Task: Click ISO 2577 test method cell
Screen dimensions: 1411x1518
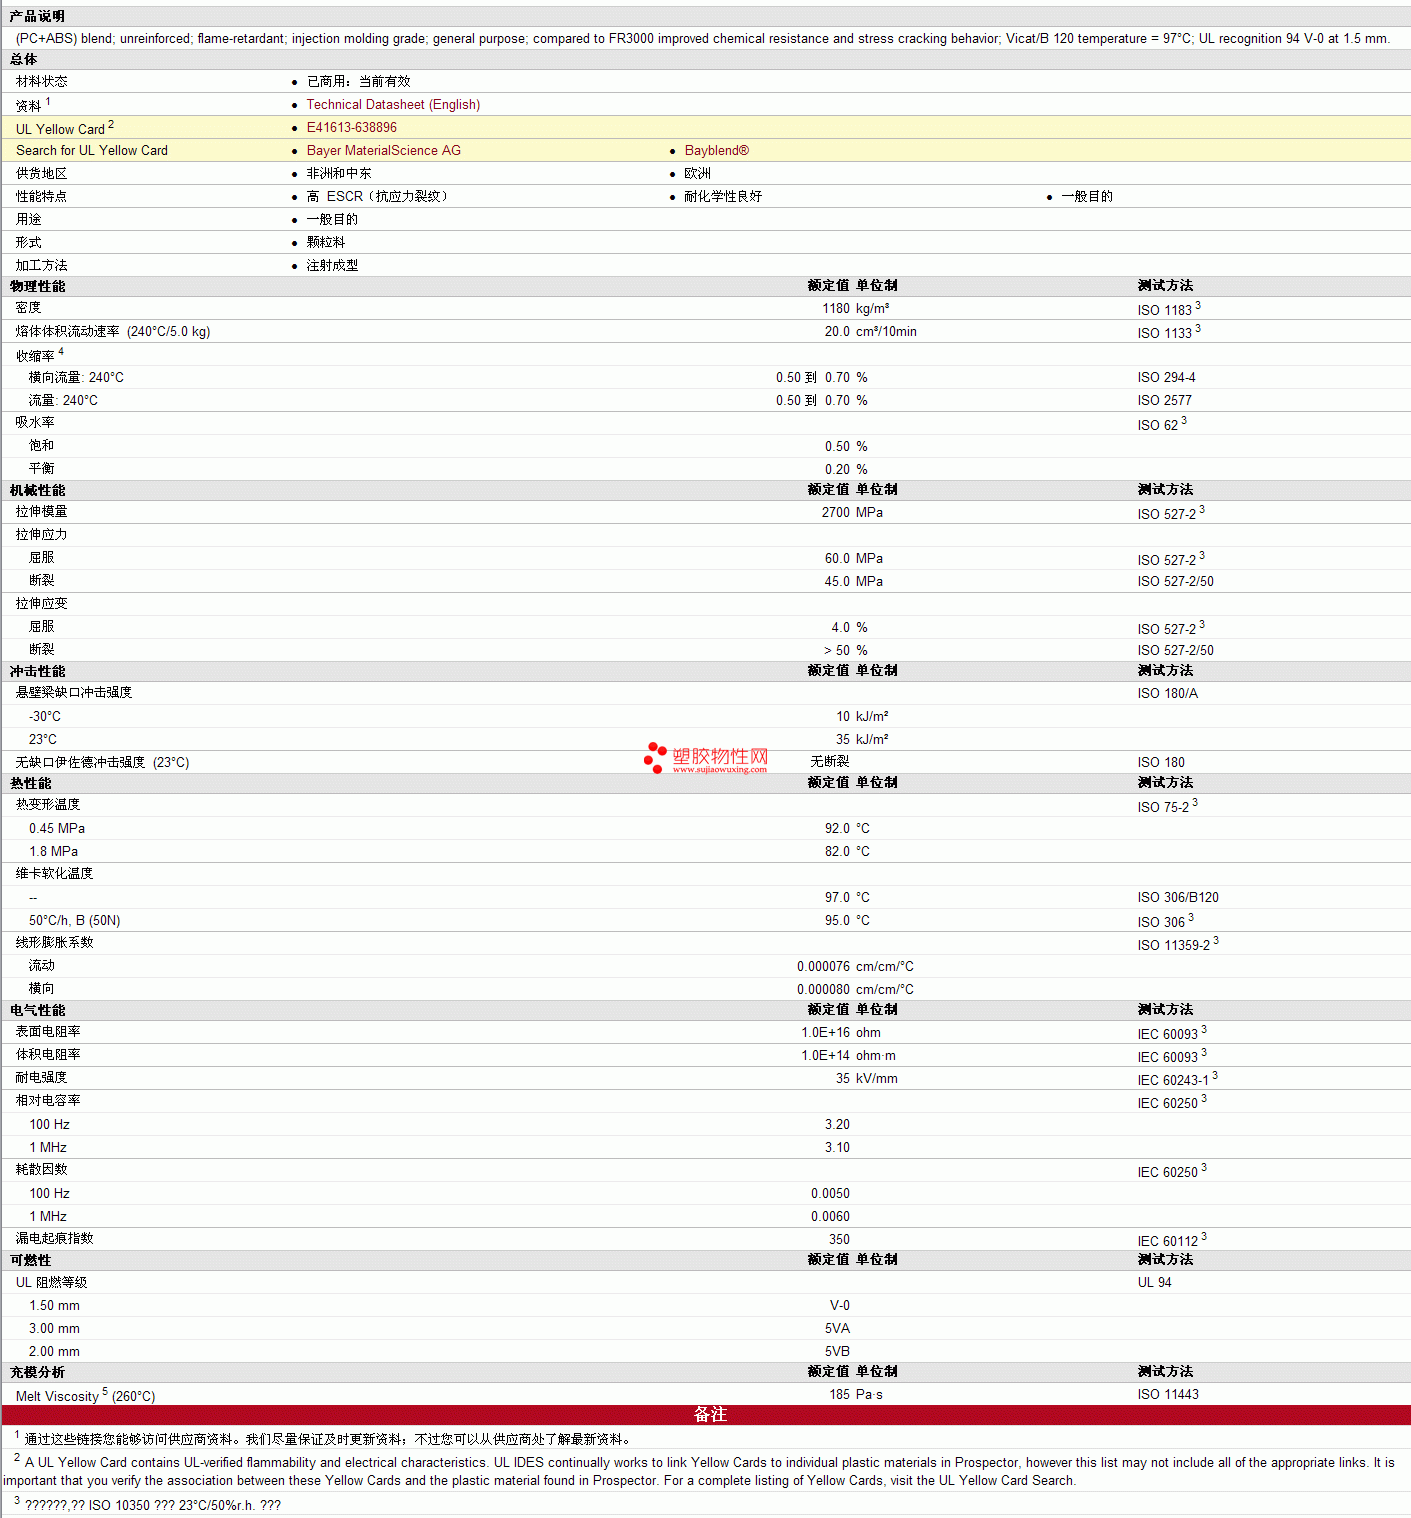Action: (x=1164, y=400)
